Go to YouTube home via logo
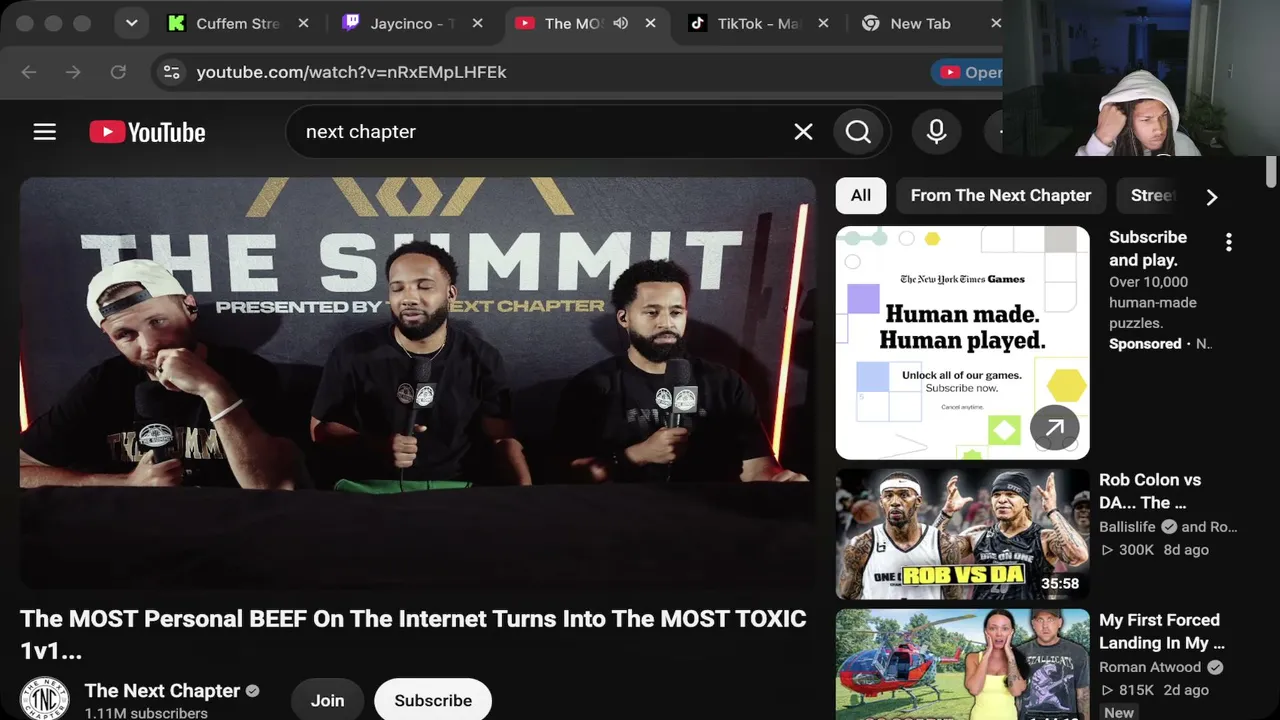Image resolution: width=1280 pixels, height=720 pixels. point(147,132)
